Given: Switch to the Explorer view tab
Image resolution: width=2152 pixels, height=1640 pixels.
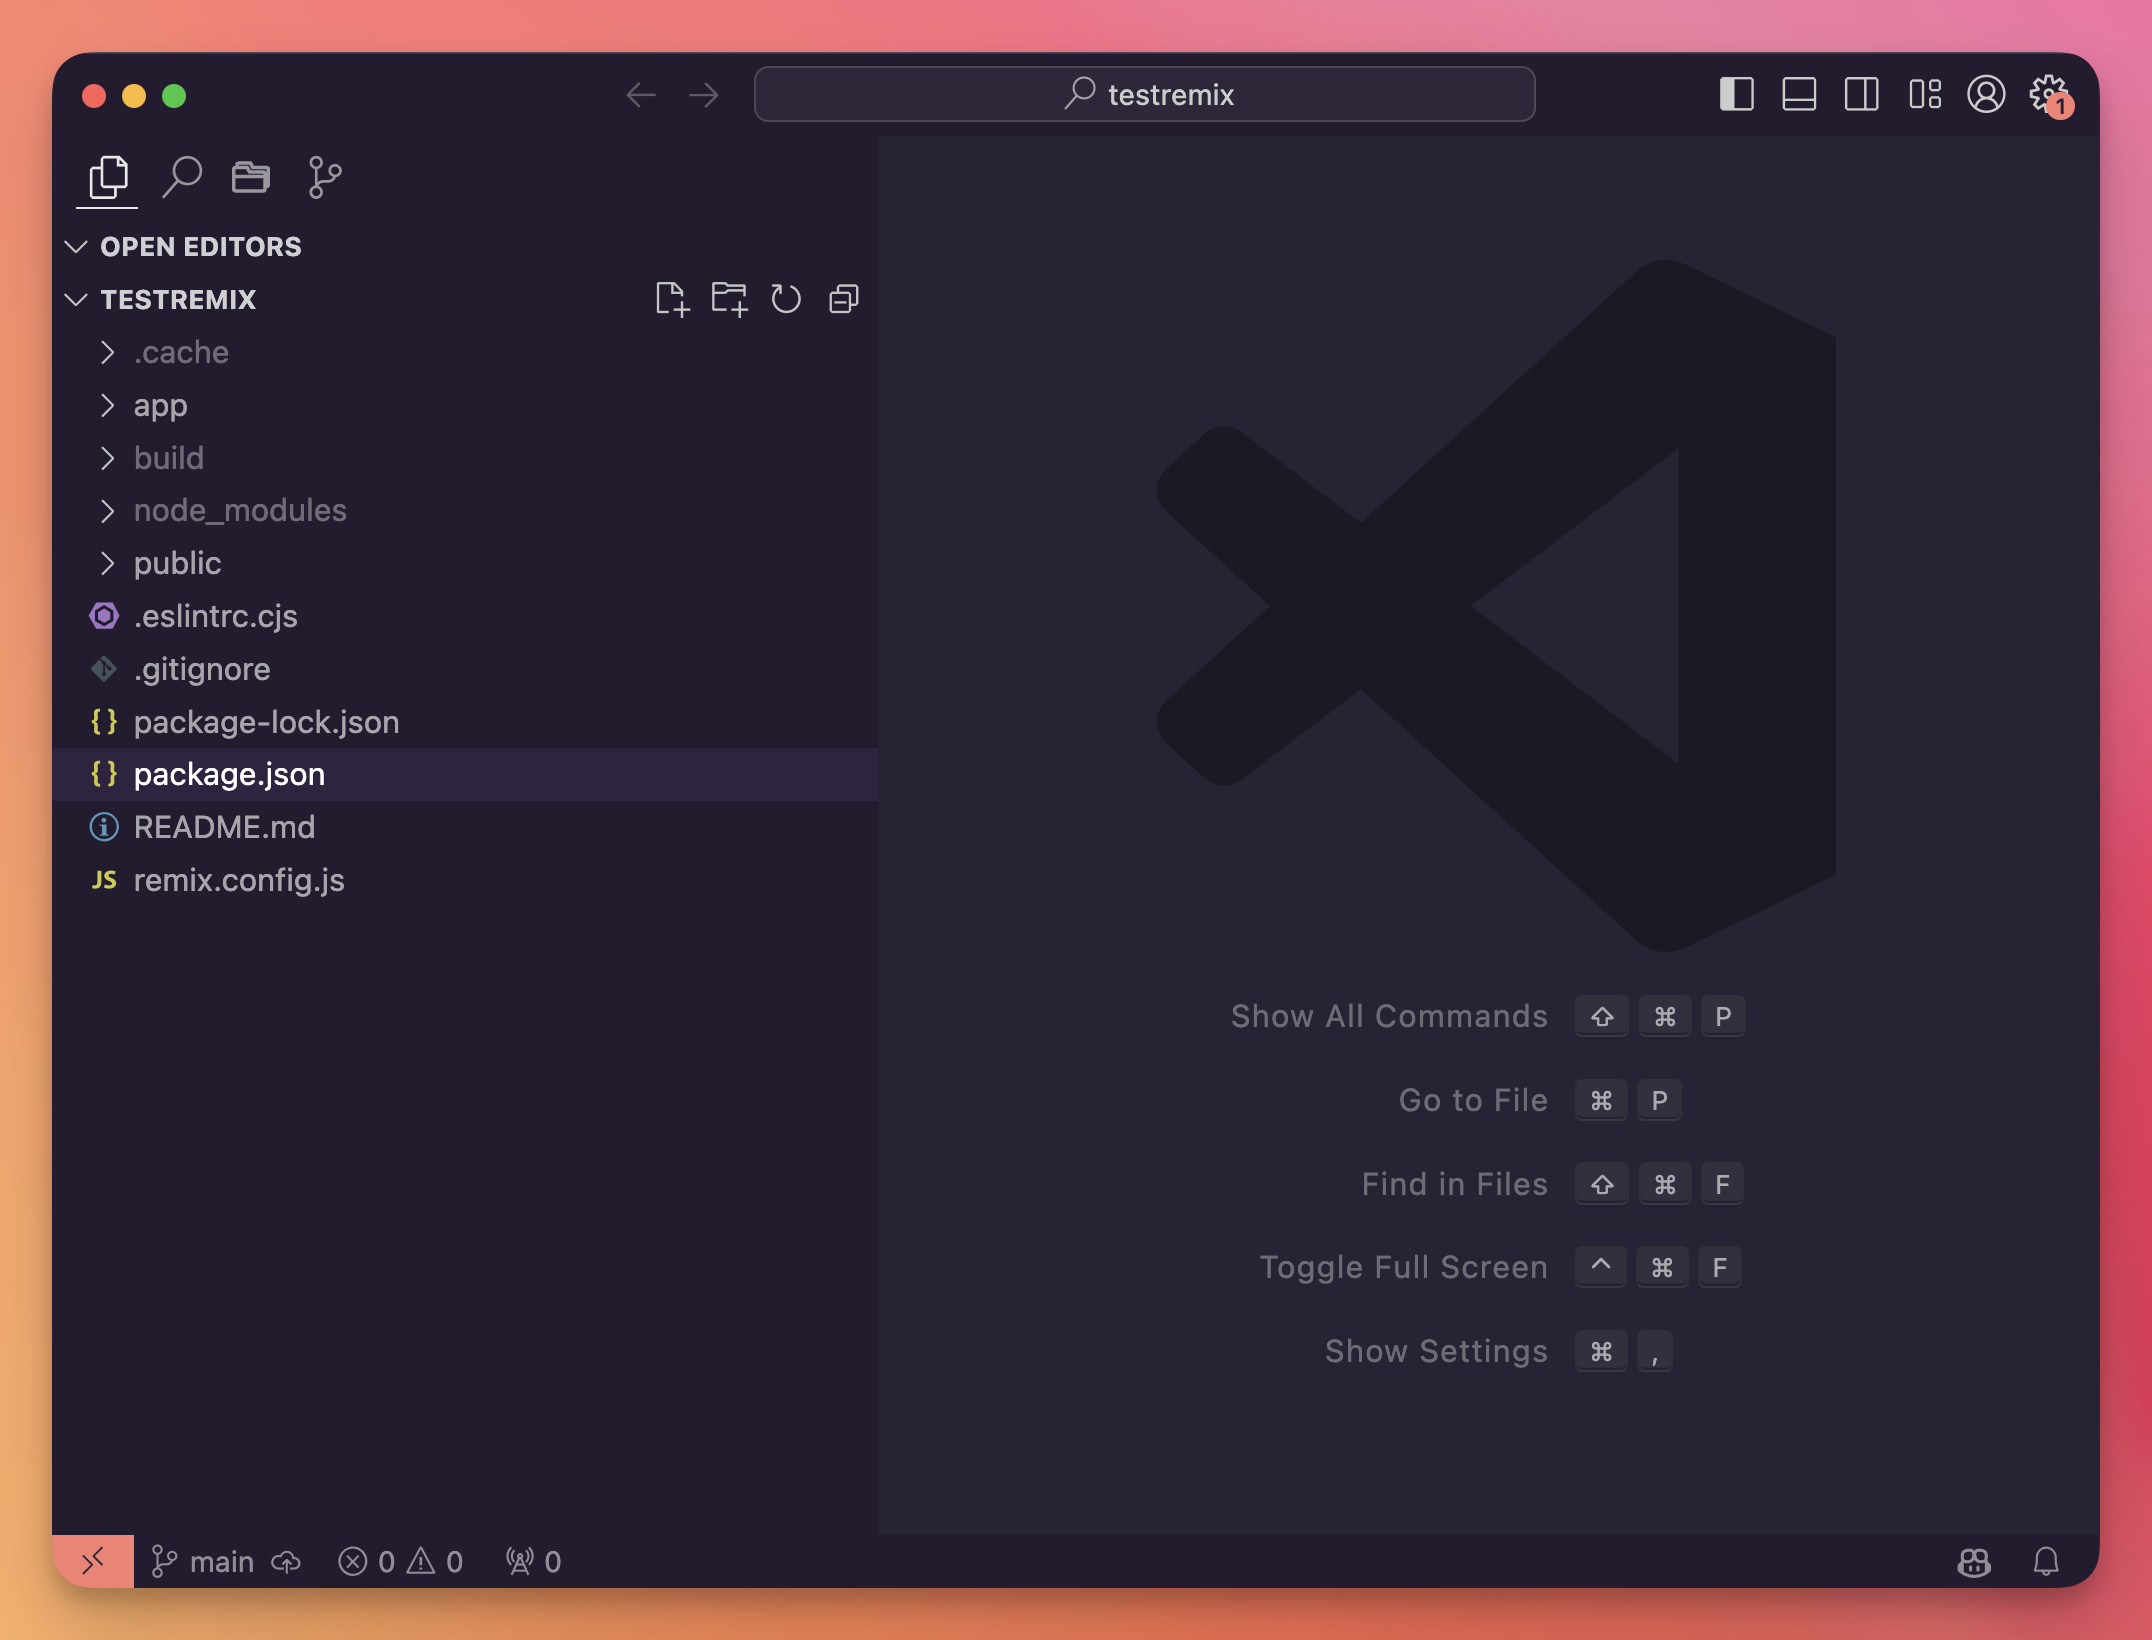Looking at the screenshot, I should click(x=108, y=177).
